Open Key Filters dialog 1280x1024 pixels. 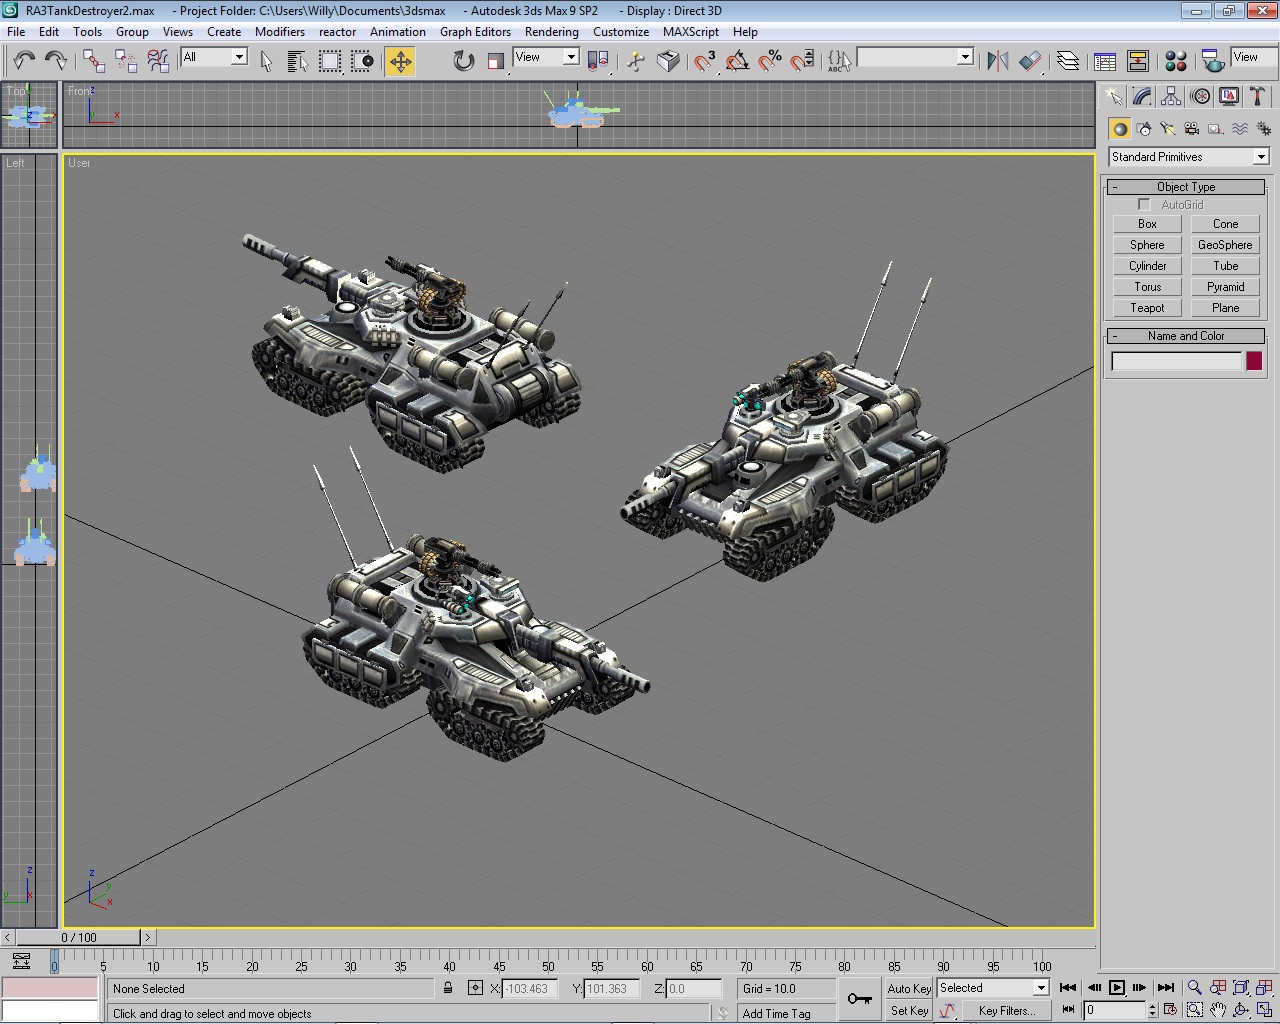[x=1006, y=1011]
